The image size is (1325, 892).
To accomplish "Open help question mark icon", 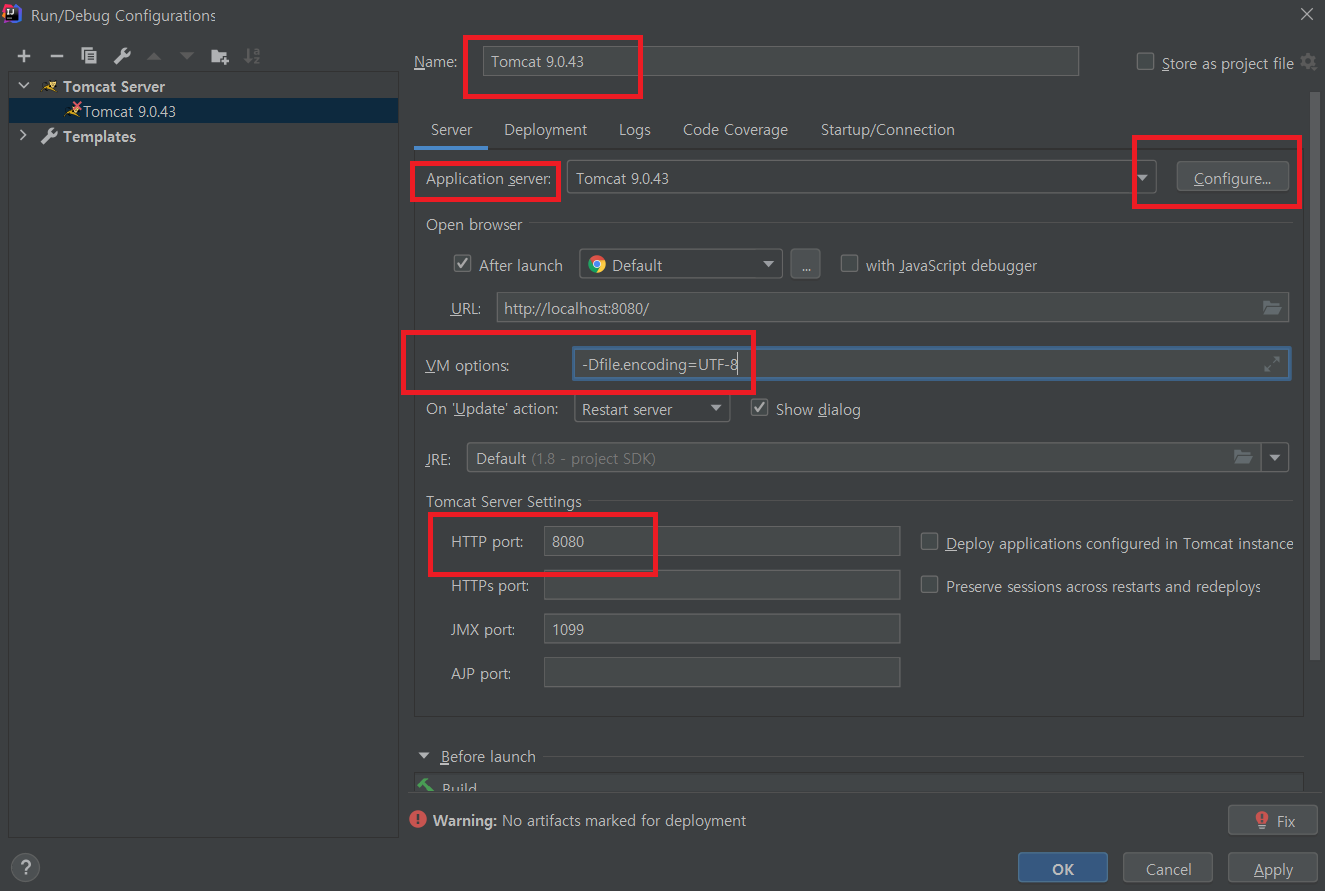I will coord(26,866).
